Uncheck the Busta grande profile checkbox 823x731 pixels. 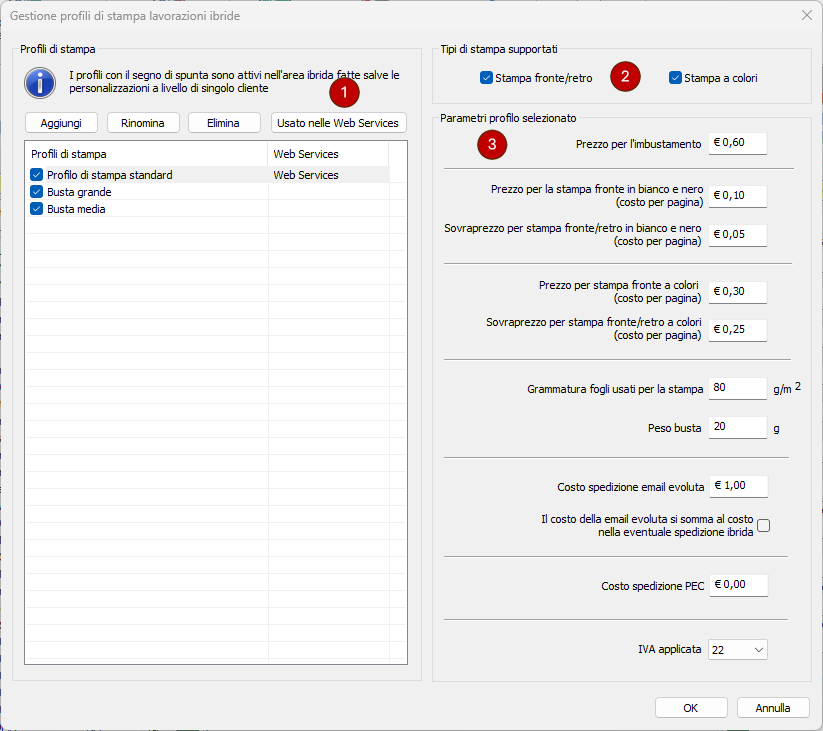coord(37,192)
